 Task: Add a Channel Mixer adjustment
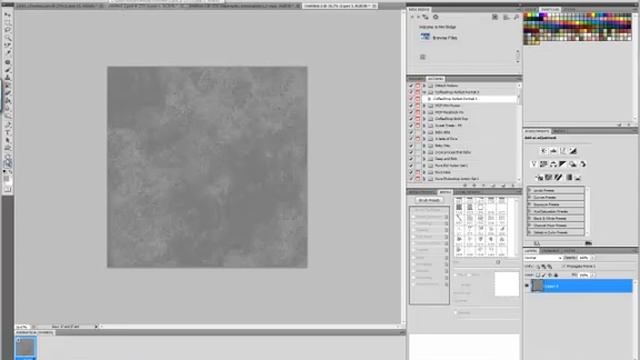coord(583,164)
